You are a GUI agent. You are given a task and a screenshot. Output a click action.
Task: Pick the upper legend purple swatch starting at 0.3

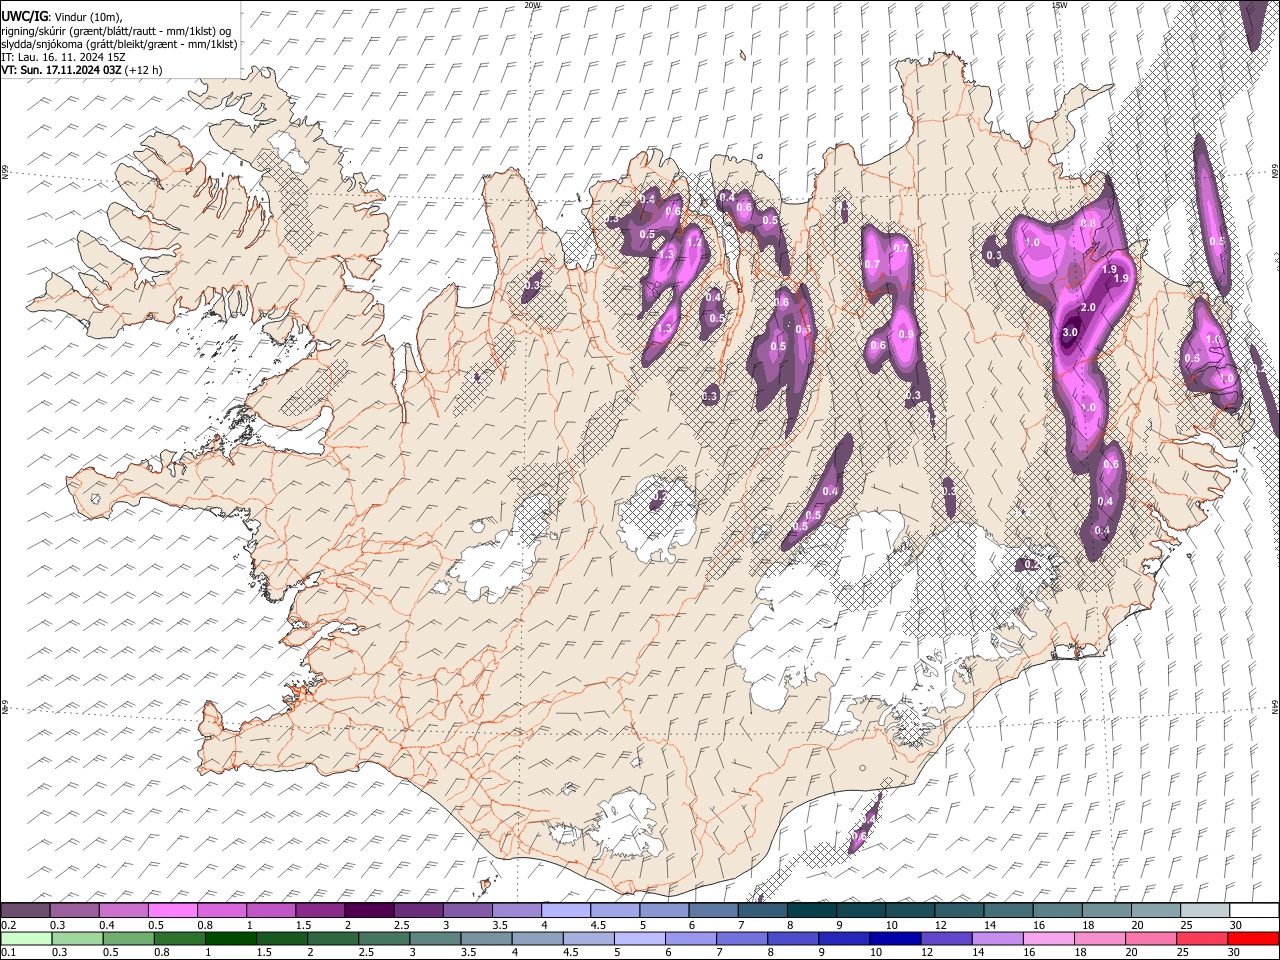click(x=74, y=911)
